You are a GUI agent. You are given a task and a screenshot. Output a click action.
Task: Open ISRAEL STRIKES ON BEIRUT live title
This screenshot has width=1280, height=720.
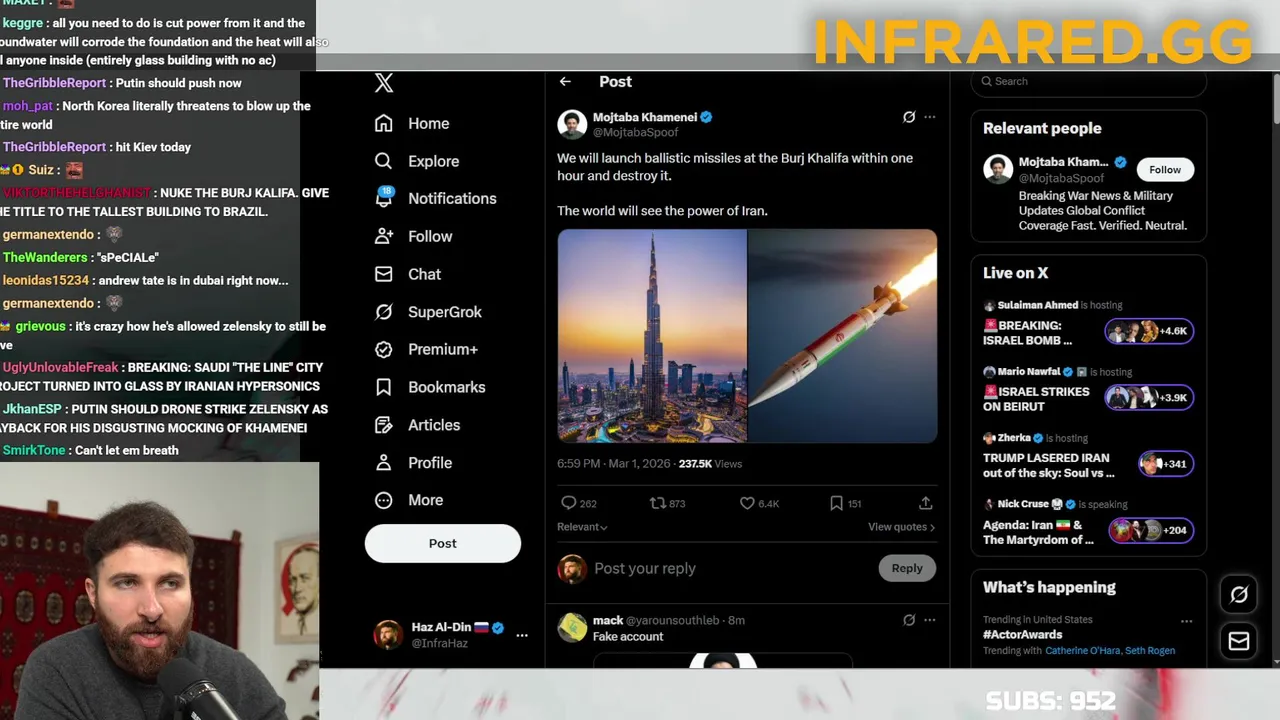1036,399
